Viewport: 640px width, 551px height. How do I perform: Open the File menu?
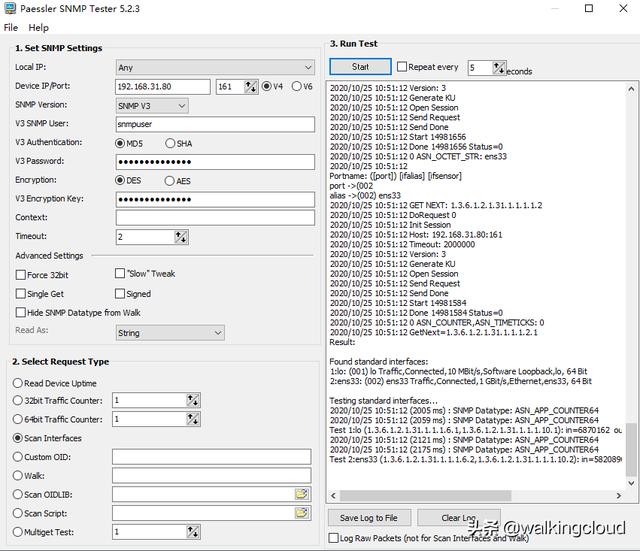pos(11,27)
